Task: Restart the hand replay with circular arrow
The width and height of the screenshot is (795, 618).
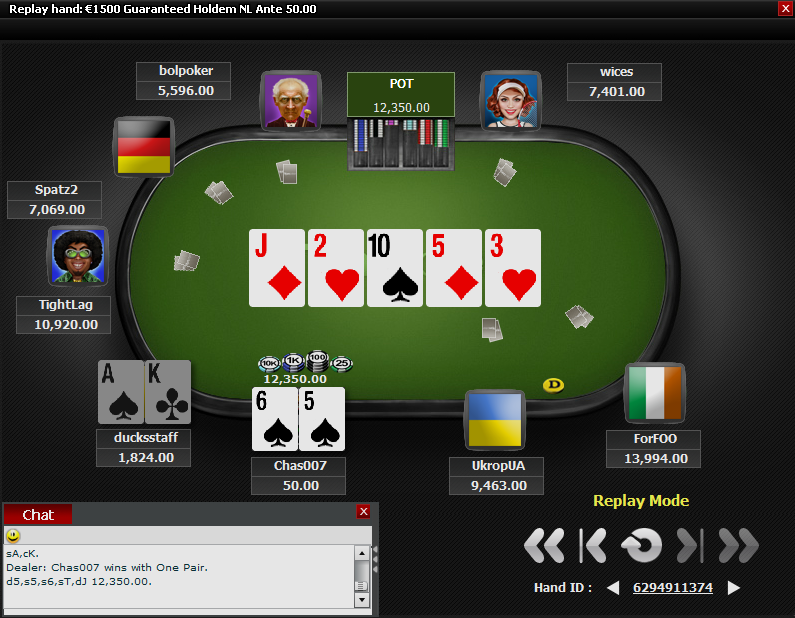Action: click(x=641, y=546)
